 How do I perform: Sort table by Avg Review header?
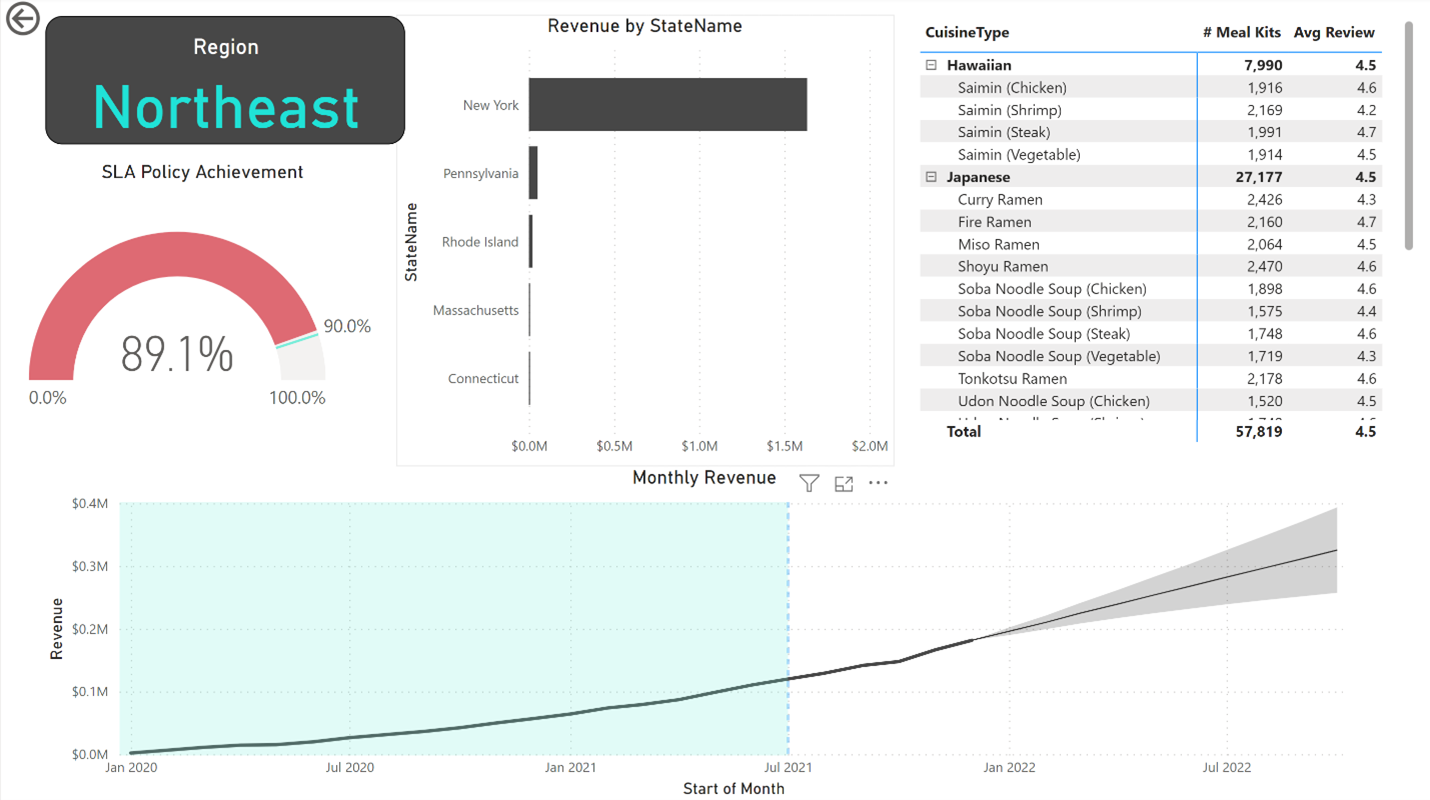coord(1334,33)
